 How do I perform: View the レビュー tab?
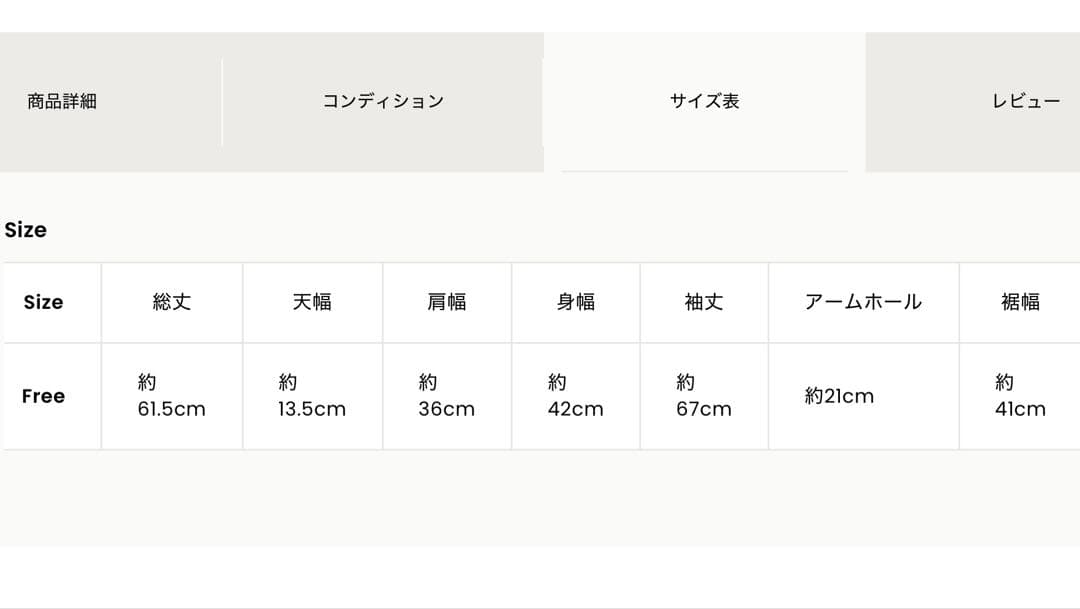(x=1025, y=99)
